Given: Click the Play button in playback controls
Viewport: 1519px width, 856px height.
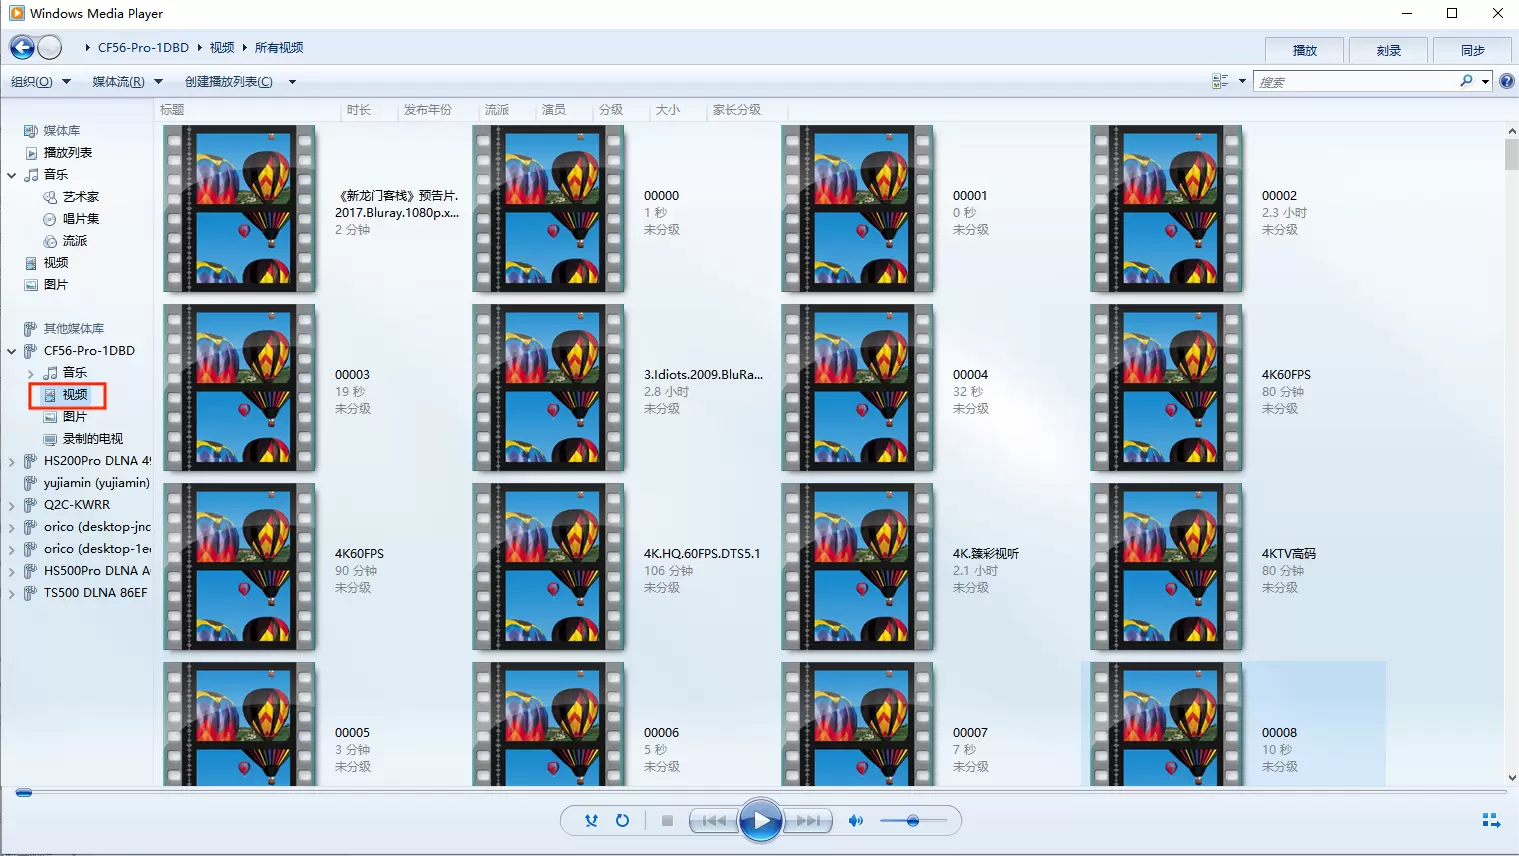Looking at the screenshot, I should click(760, 821).
